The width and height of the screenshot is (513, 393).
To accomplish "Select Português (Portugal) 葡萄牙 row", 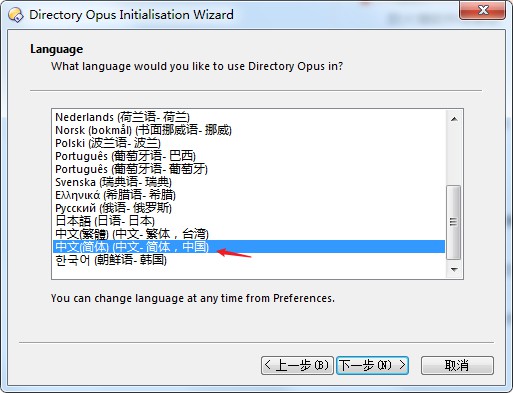I will point(249,169).
